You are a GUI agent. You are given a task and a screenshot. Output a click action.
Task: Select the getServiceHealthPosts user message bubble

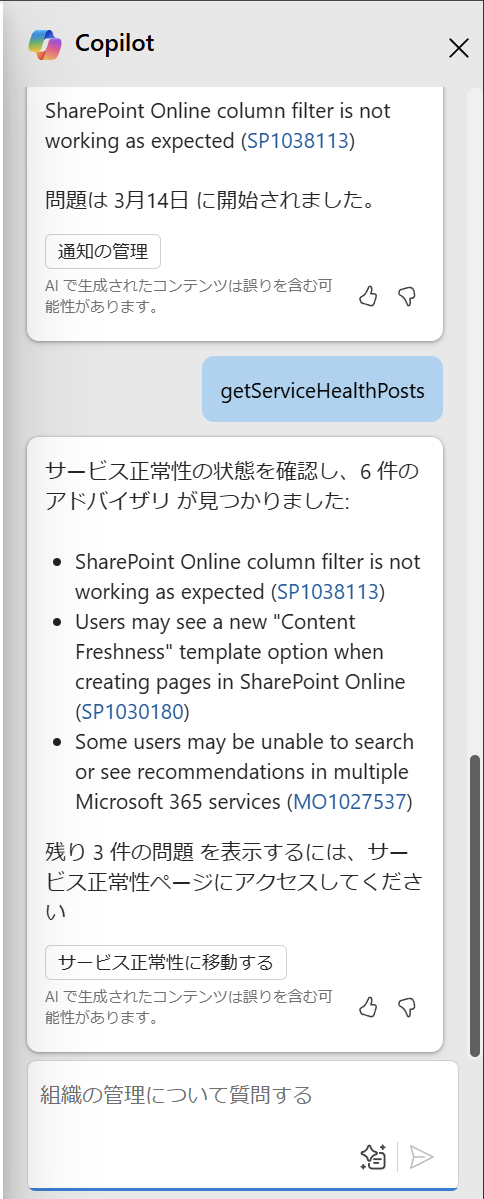[x=322, y=389]
